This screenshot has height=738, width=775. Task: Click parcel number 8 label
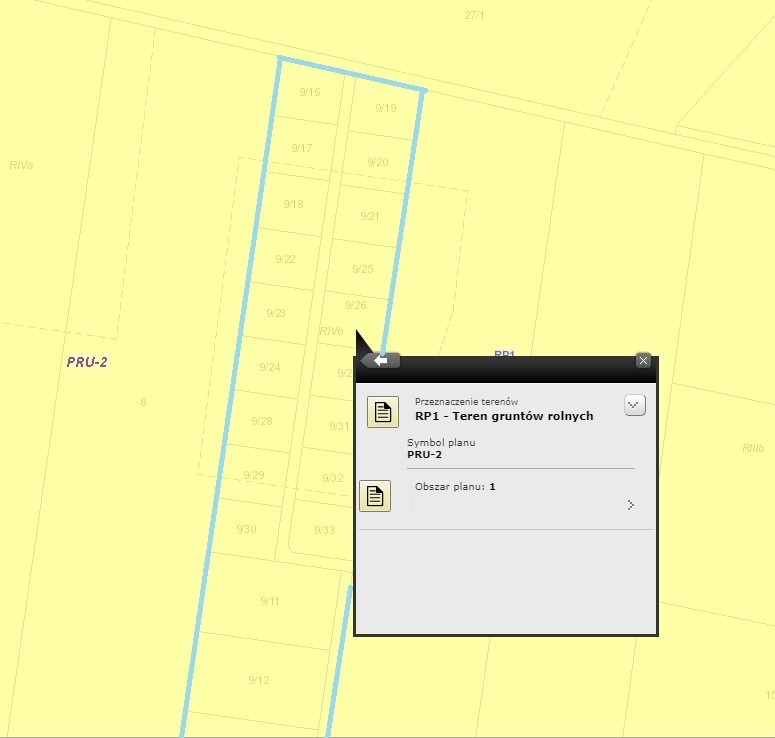pos(143,402)
